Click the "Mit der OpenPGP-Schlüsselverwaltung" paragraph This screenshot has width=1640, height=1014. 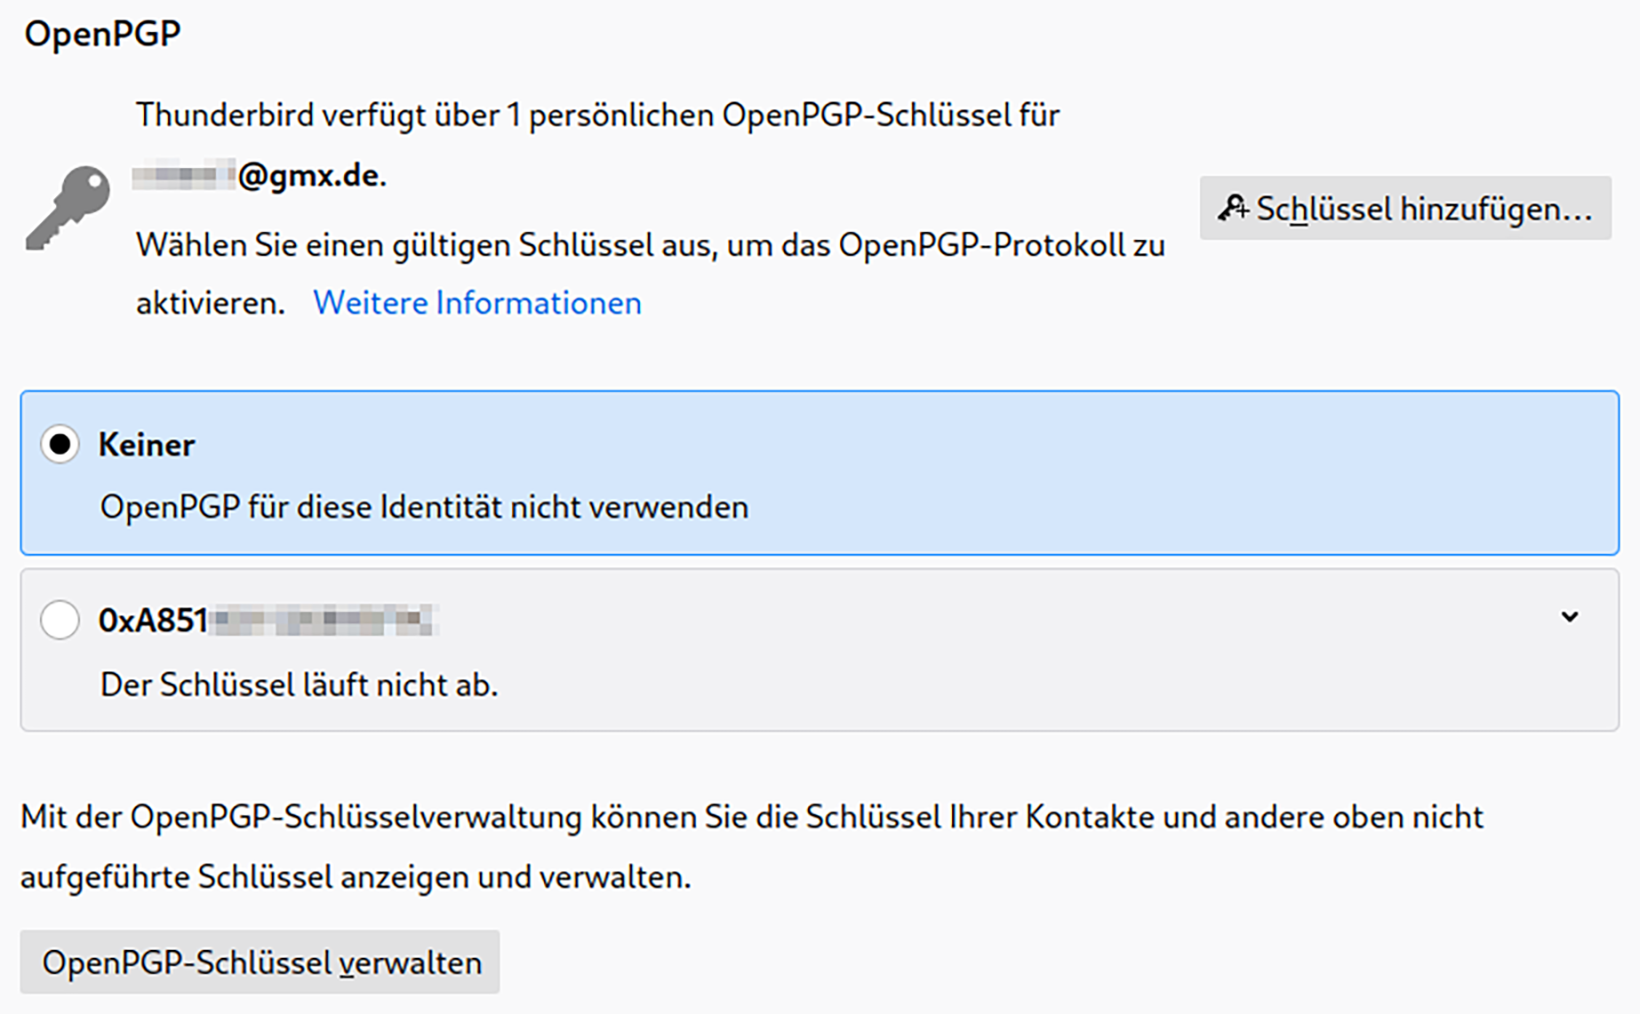tap(750, 817)
